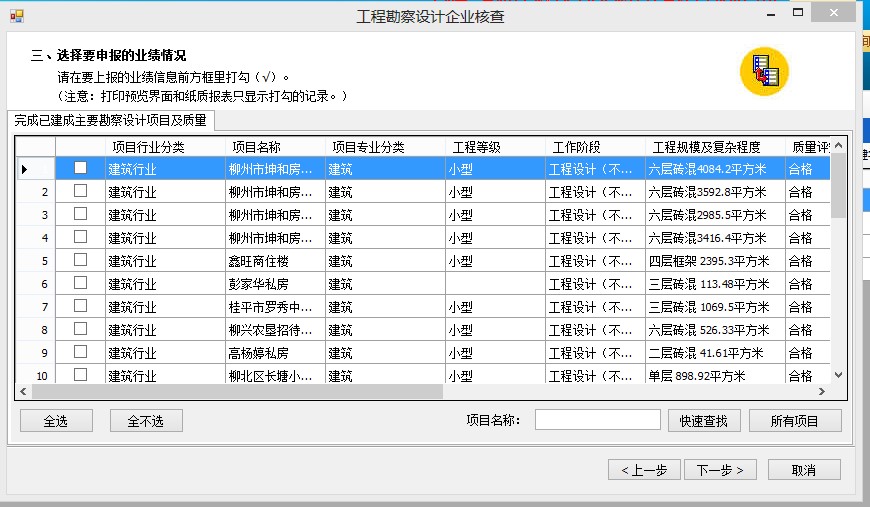Click the current-row arrow indicator in first row
Image resolution: width=870 pixels, height=507 pixels.
tap(24, 169)
